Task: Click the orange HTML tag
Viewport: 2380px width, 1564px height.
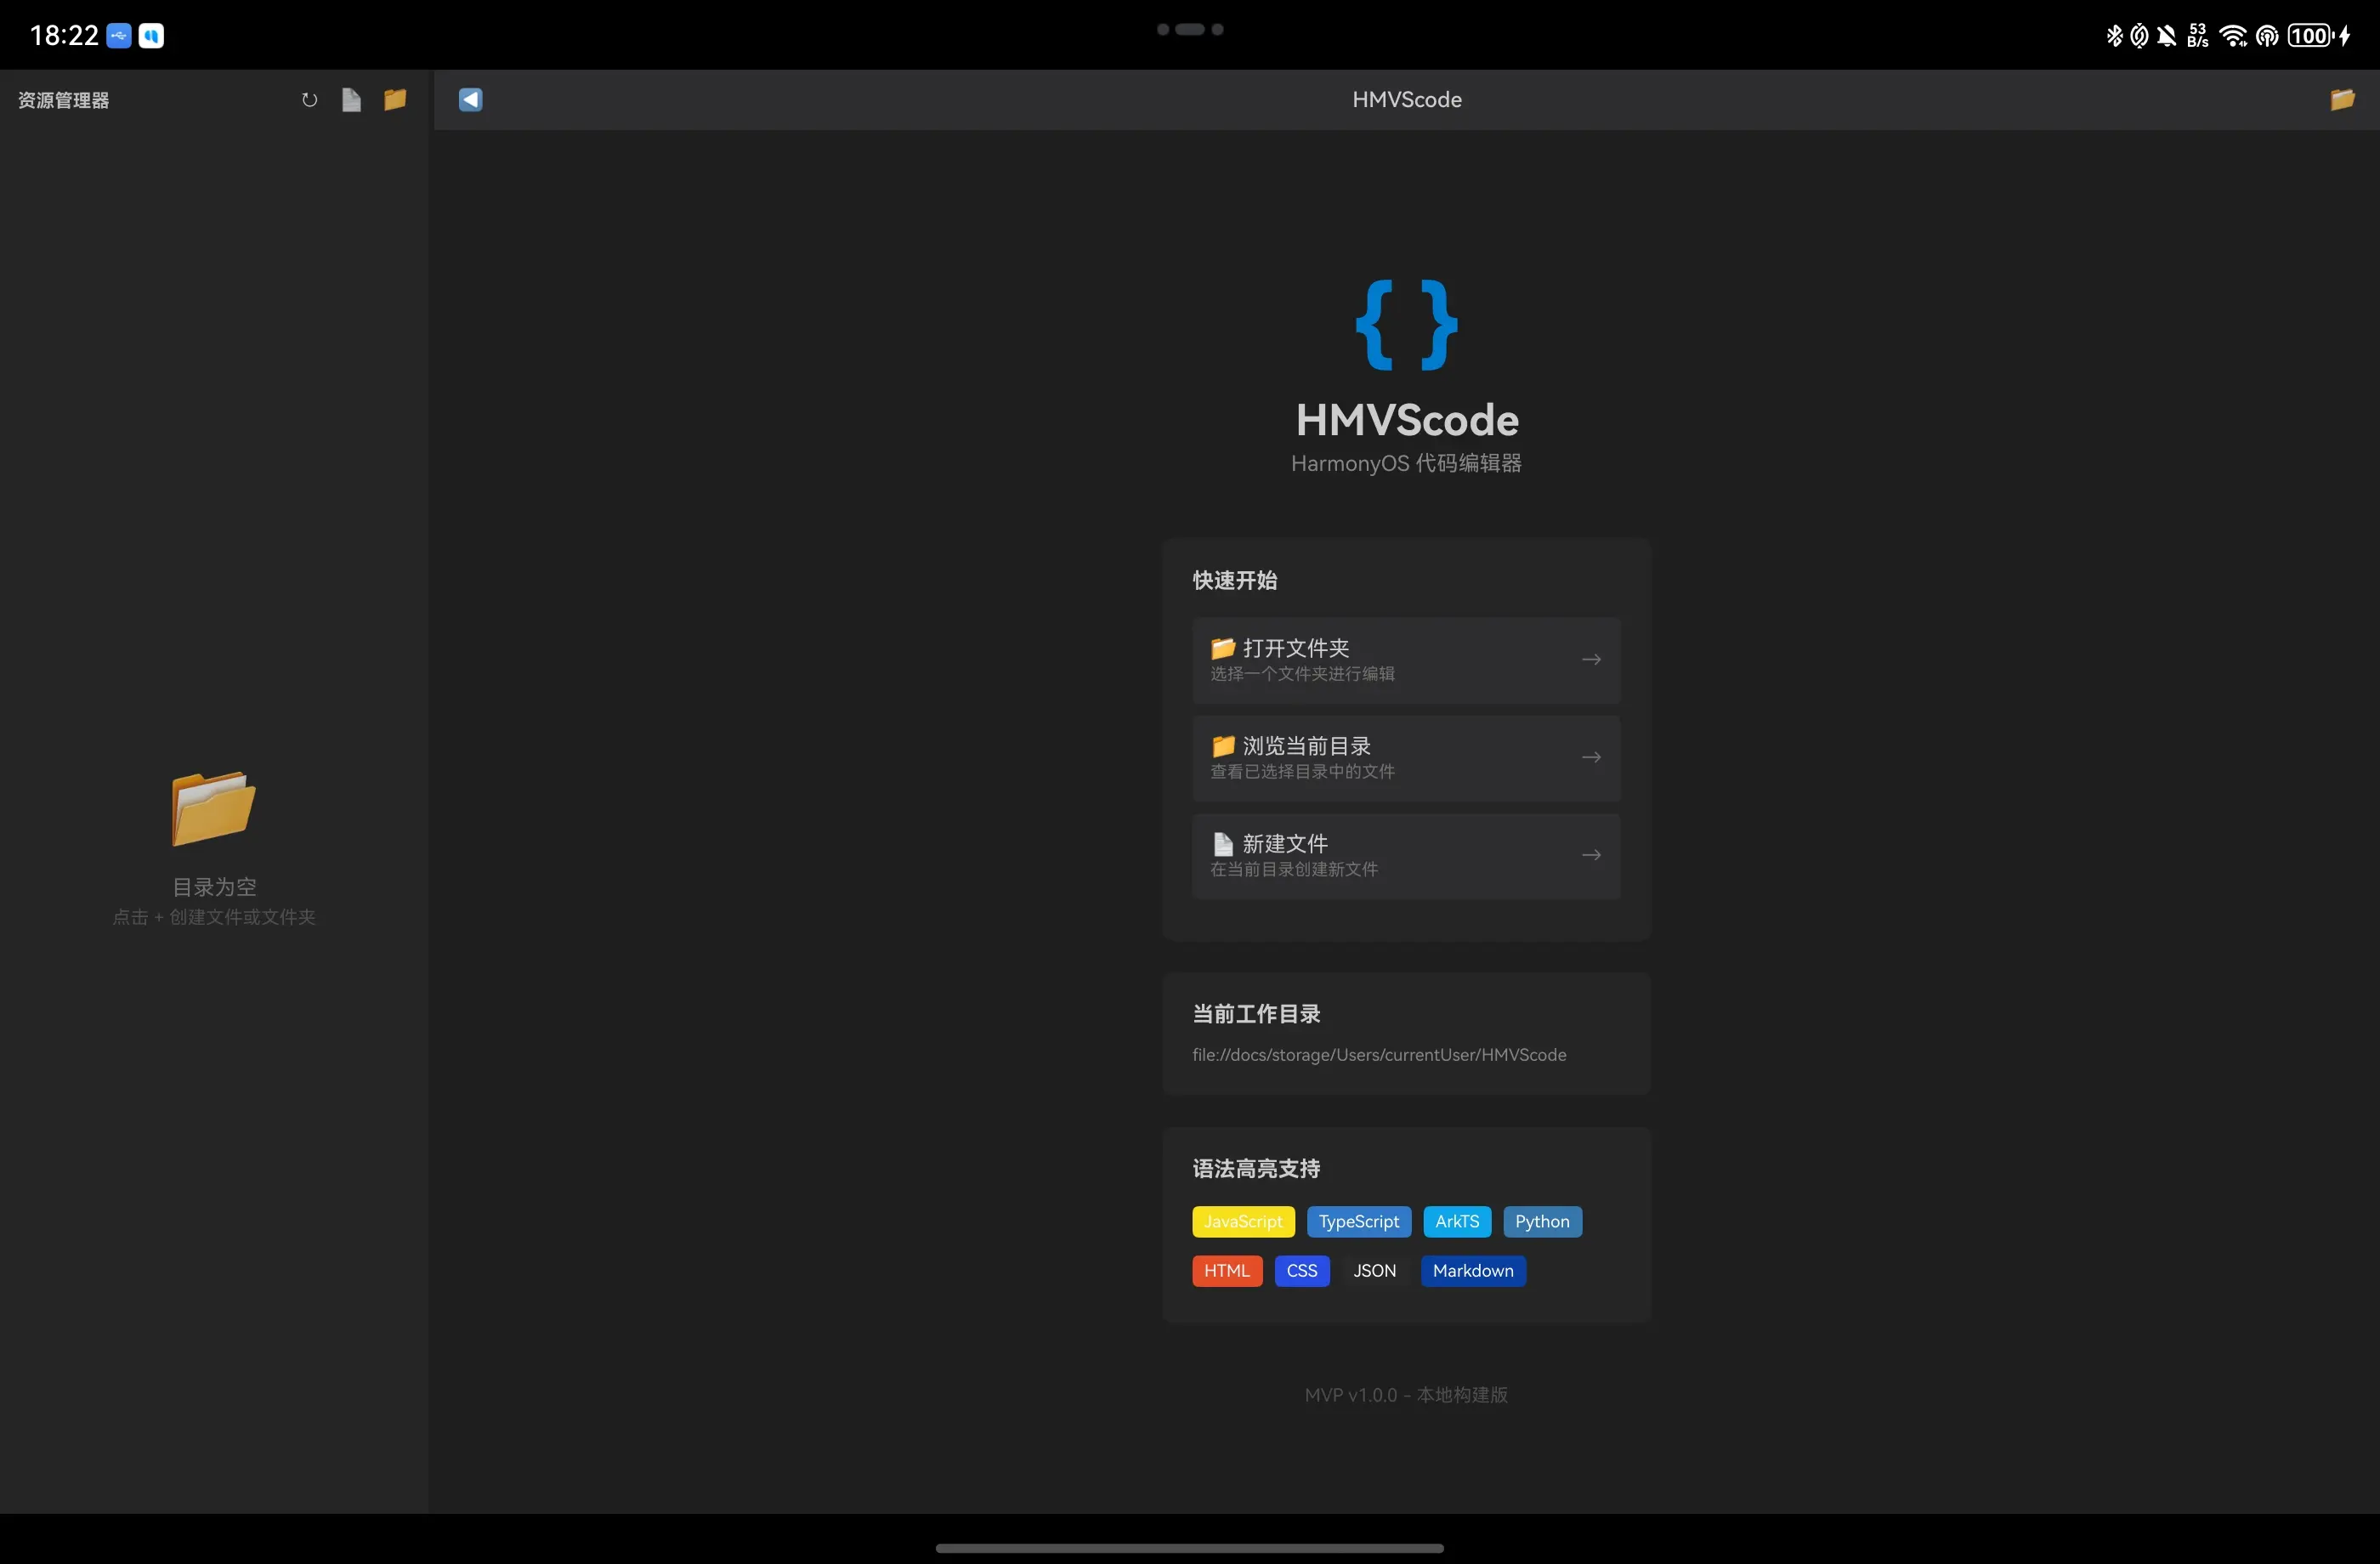Action: coord(1226,1271)
